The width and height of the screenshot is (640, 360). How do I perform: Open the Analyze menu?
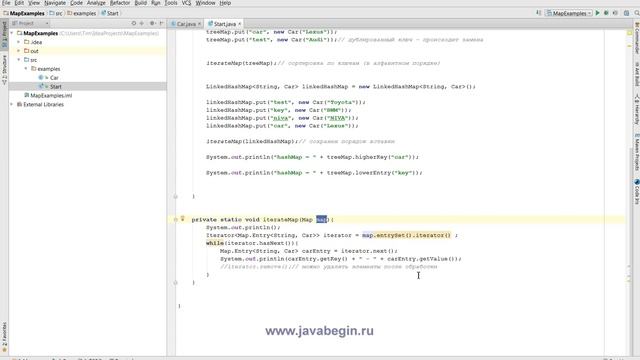(x=96, y=3)
